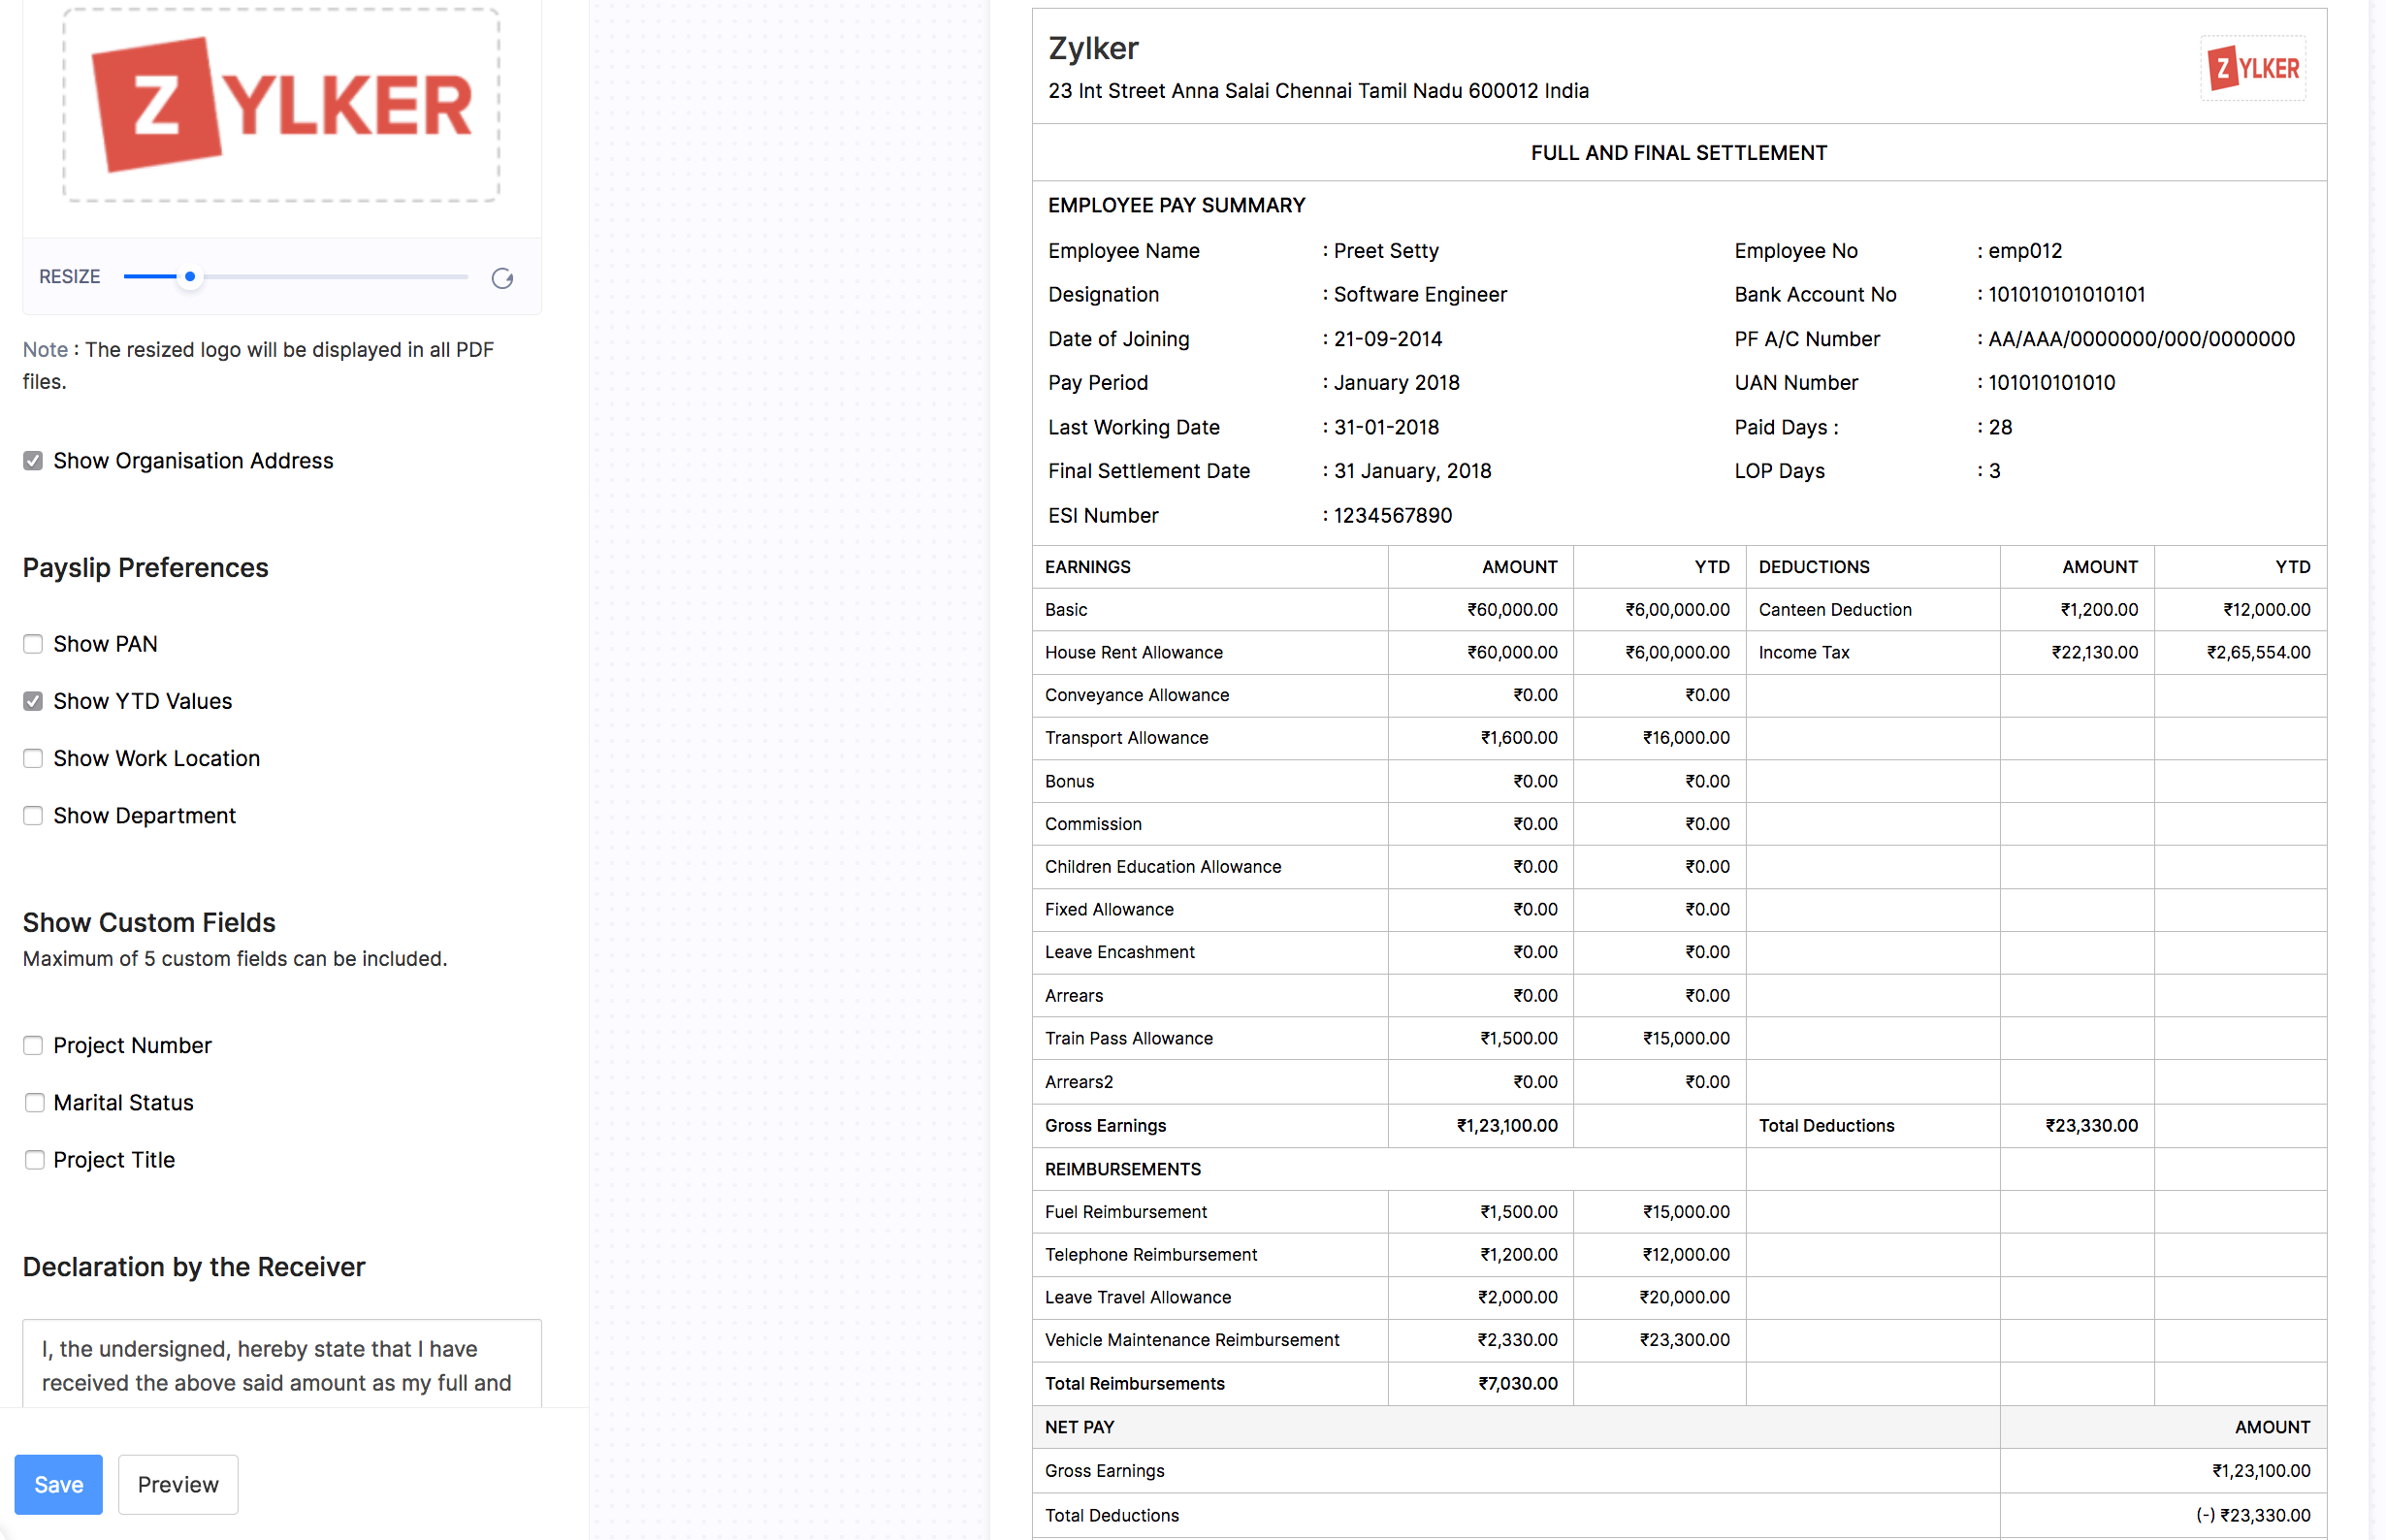Screen dimensions: 2386x1540
Task: Click the 'Arrears2' row label
Action: (x=1079, y=1082)
